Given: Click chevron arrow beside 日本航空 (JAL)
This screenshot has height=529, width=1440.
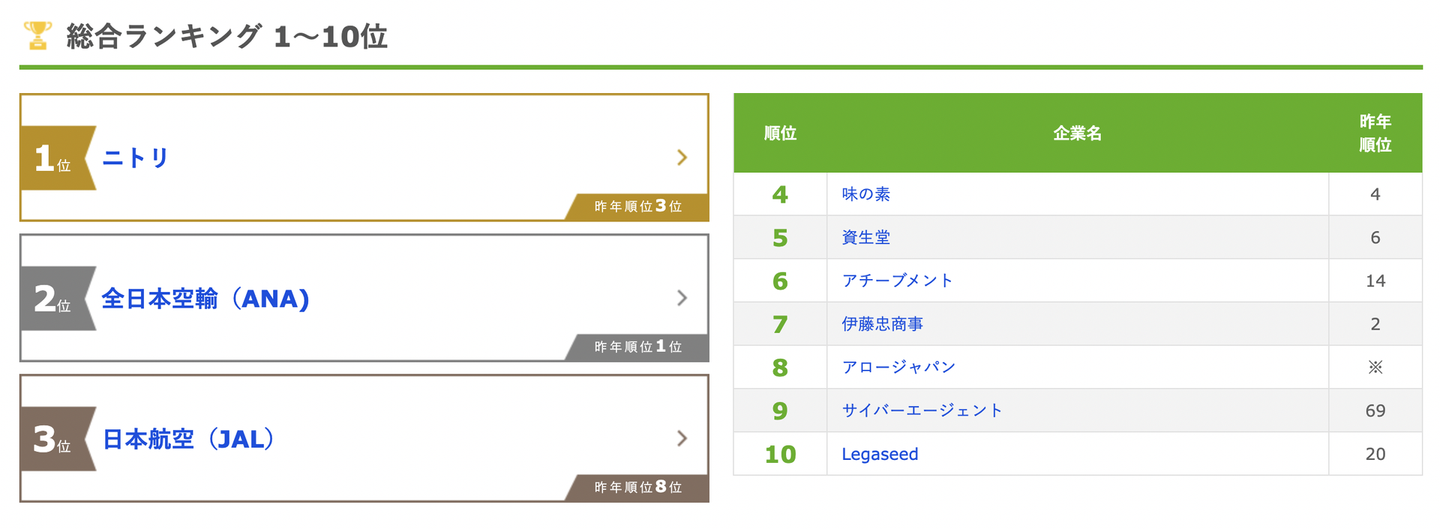Looking at the screenshot, I should click(682, 438).
